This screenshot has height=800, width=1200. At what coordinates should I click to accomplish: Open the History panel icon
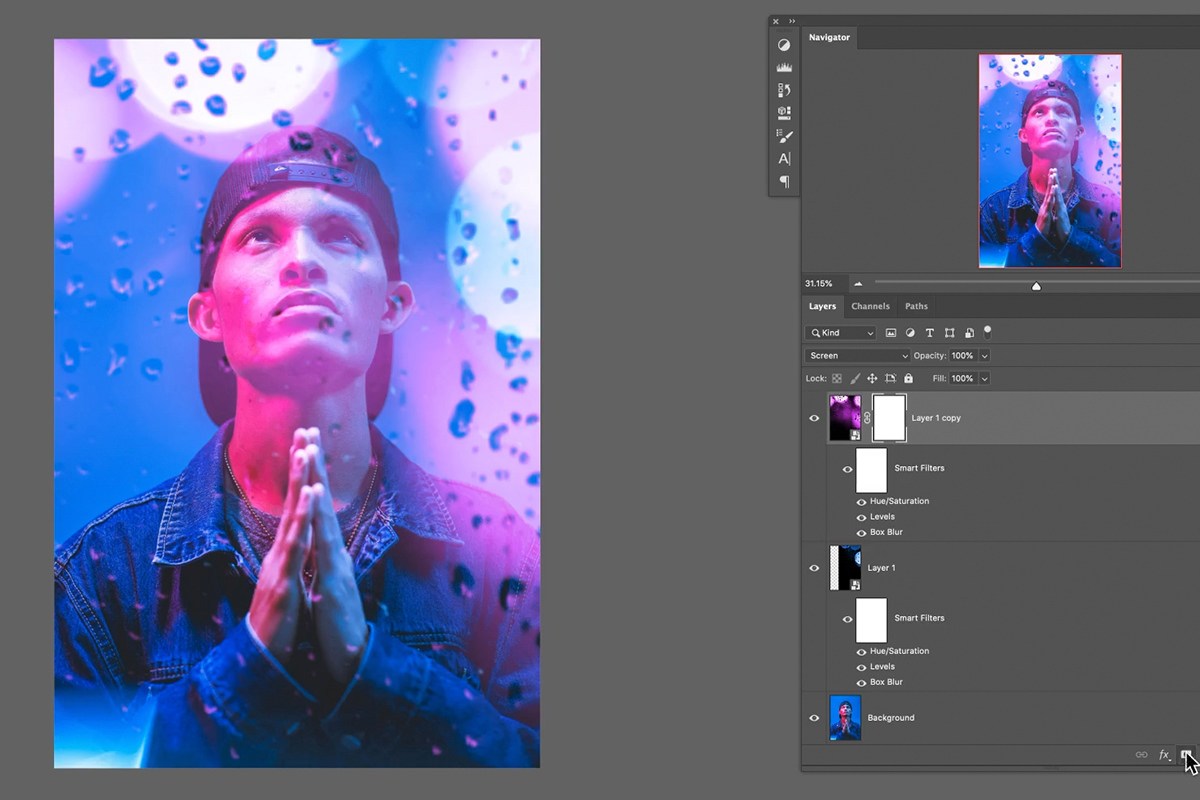[784, 90]
